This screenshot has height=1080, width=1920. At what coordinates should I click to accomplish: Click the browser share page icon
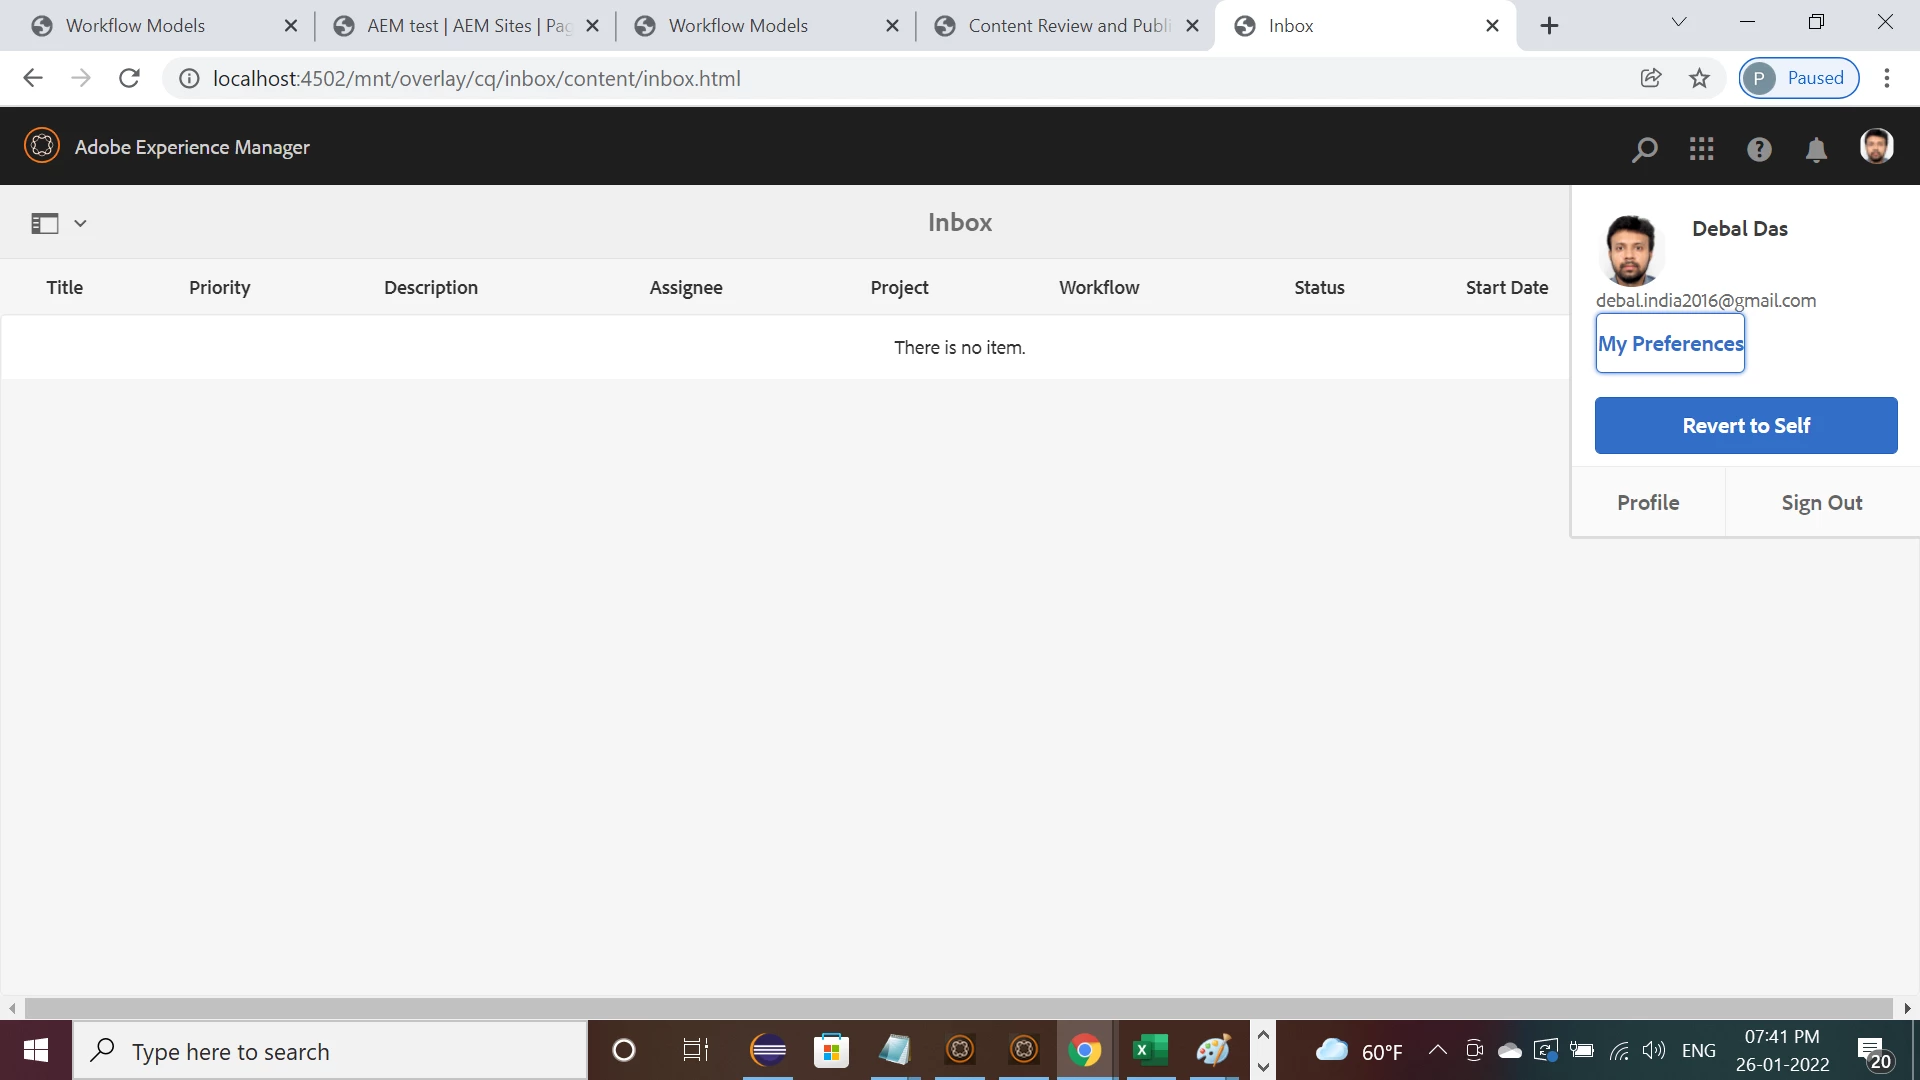point(1651,78)
